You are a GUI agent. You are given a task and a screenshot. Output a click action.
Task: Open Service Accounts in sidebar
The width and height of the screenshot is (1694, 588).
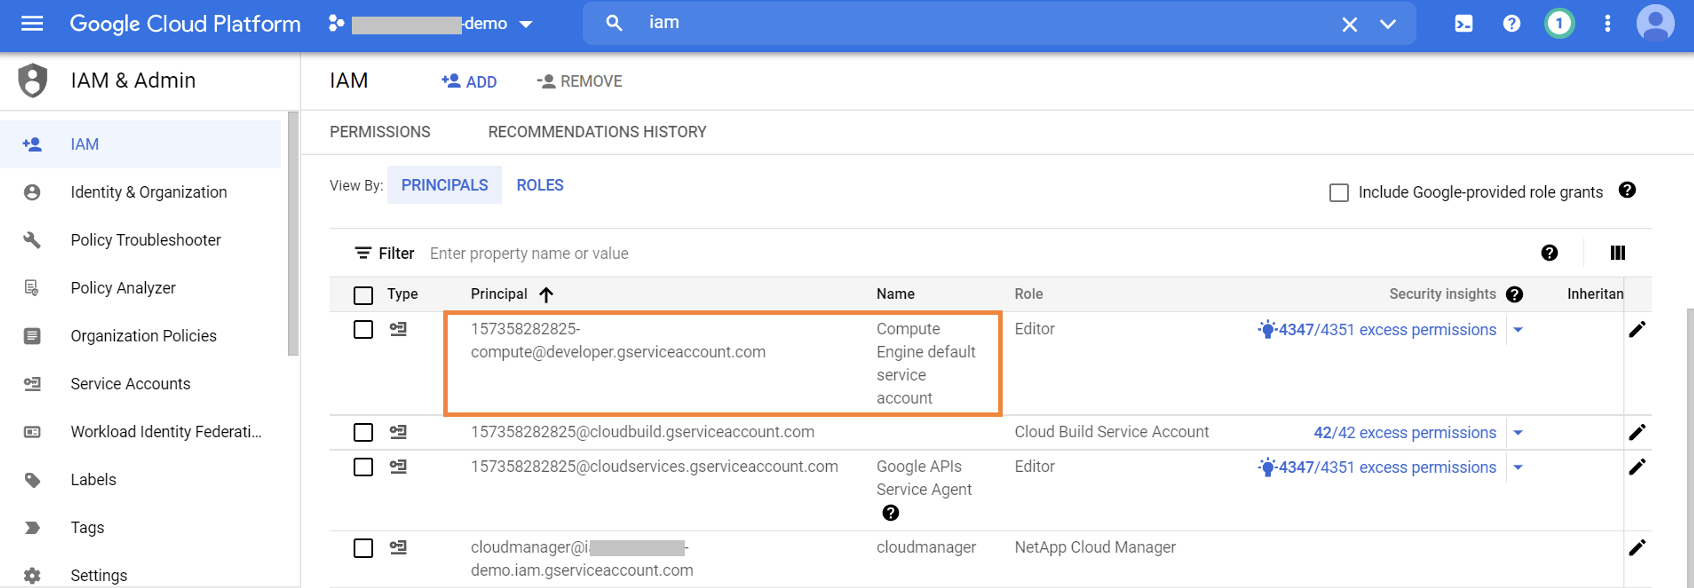[x=130, y=384]
